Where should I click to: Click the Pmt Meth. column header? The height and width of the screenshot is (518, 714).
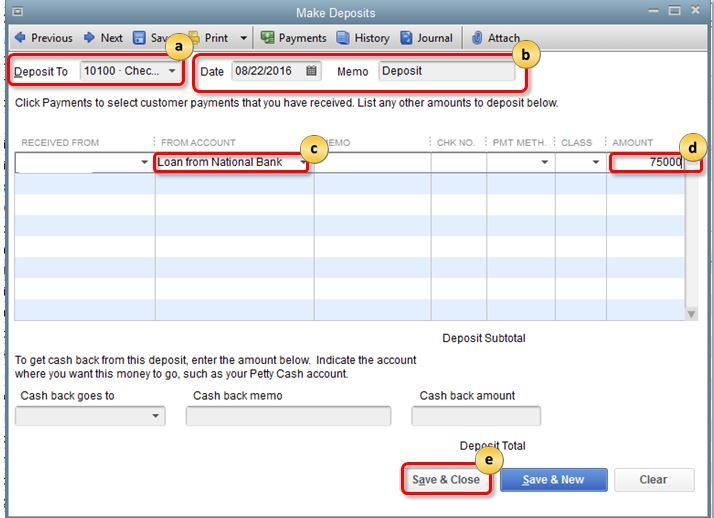pyautogui.click(x=519, y=142)
